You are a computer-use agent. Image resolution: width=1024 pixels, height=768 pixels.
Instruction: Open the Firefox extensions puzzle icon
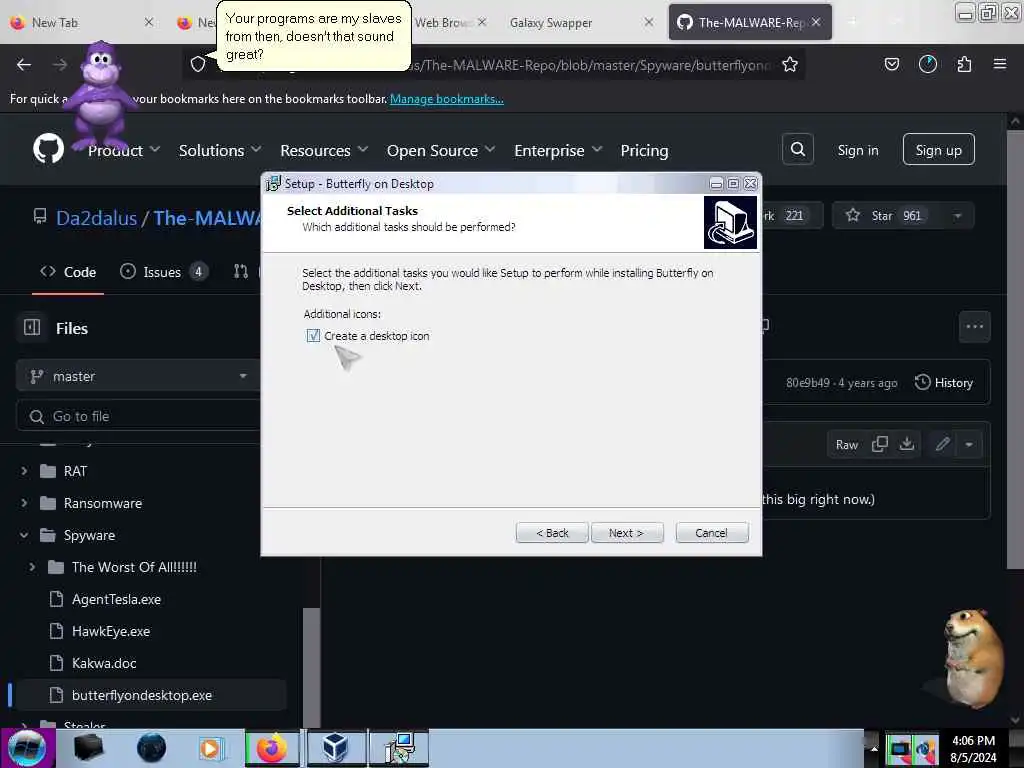(x=964, y=64)
